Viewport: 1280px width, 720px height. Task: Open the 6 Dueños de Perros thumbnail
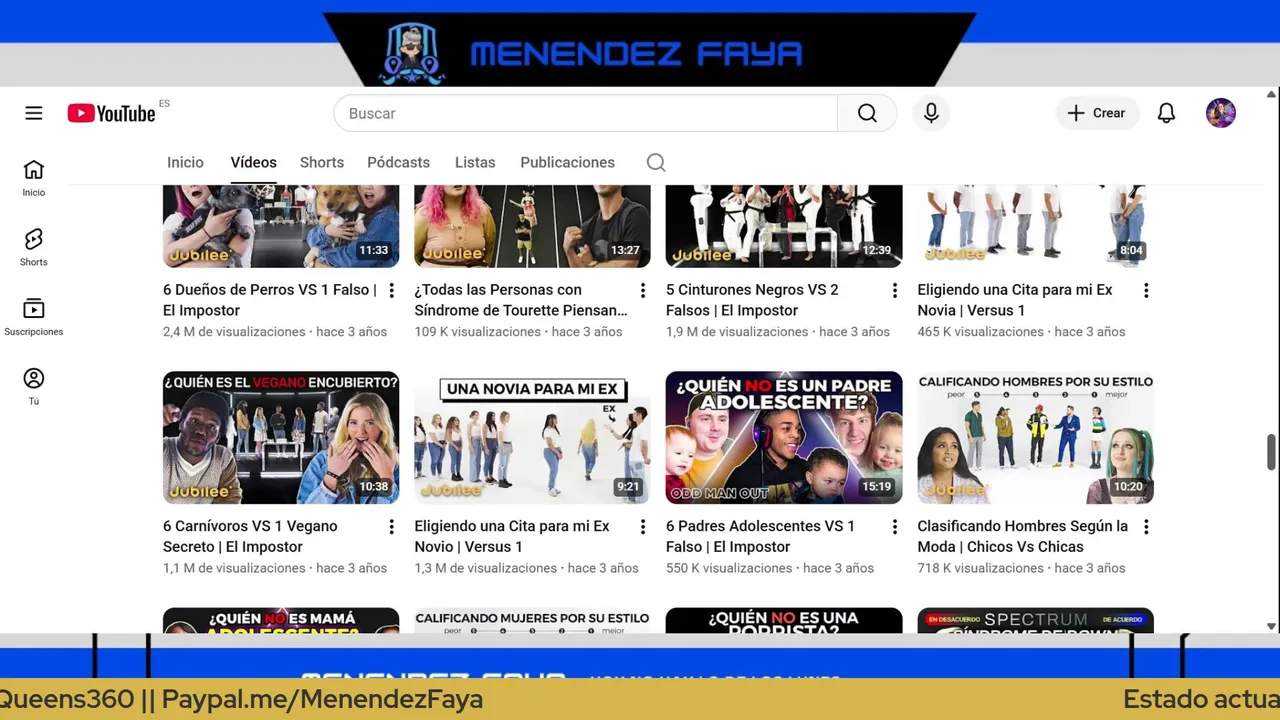pos(281,226)
